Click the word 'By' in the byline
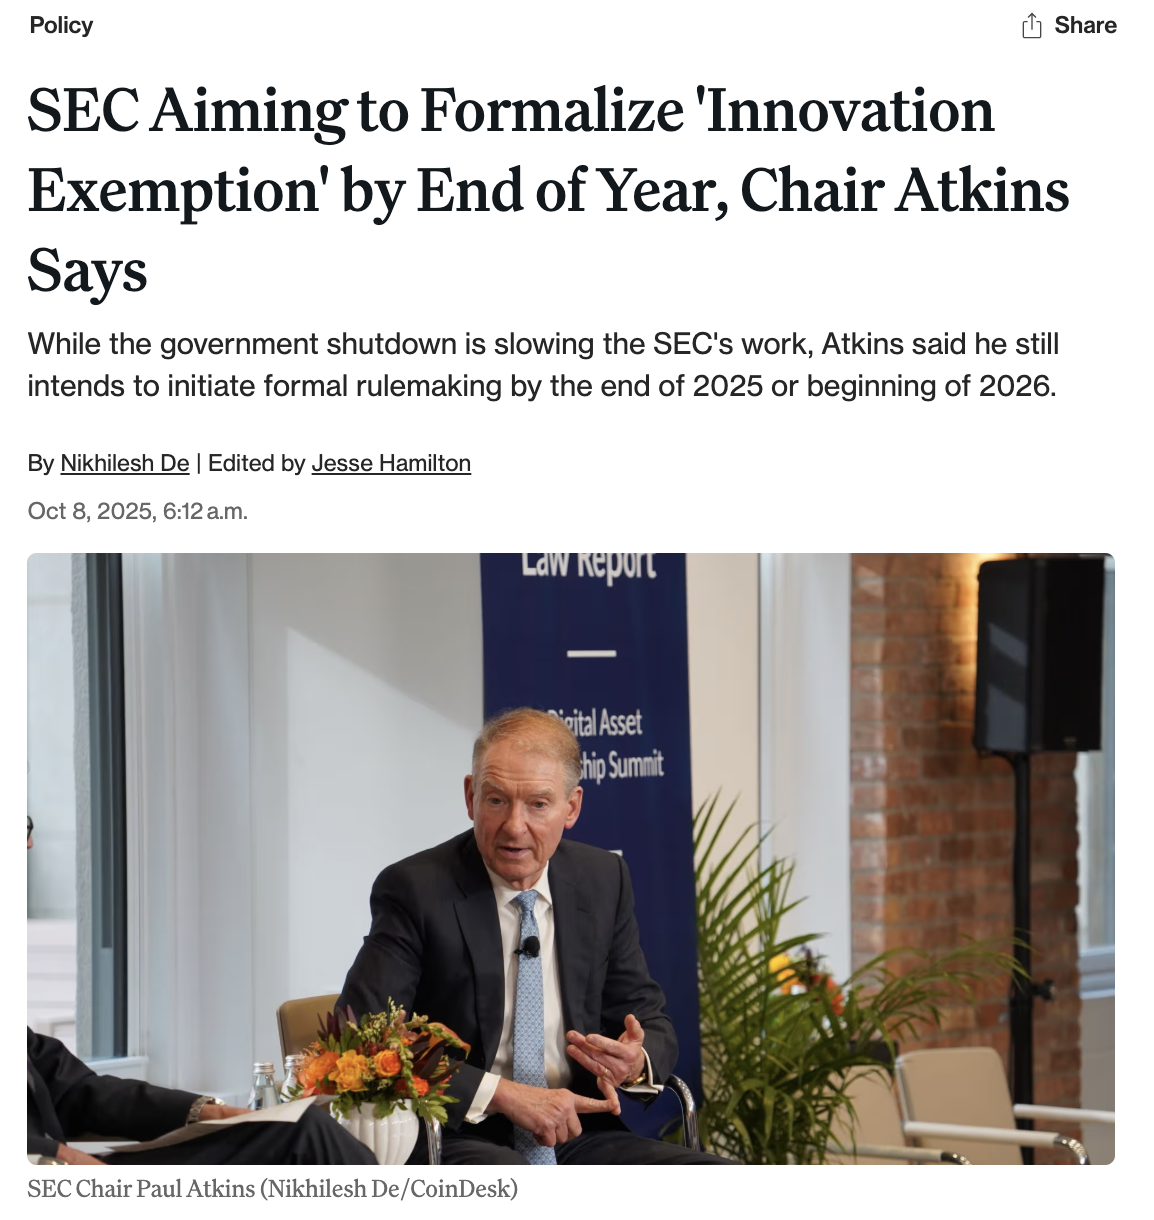 [40, 463]
